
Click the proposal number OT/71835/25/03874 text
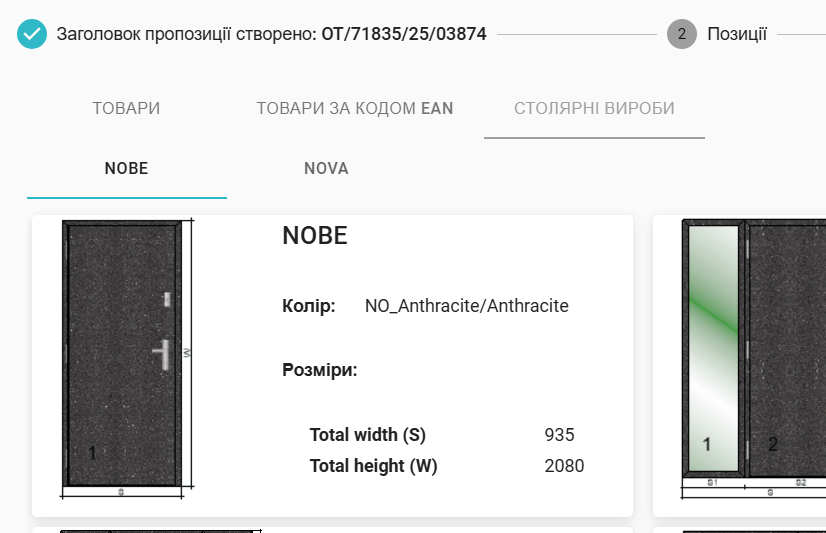[x=404, y=34]
